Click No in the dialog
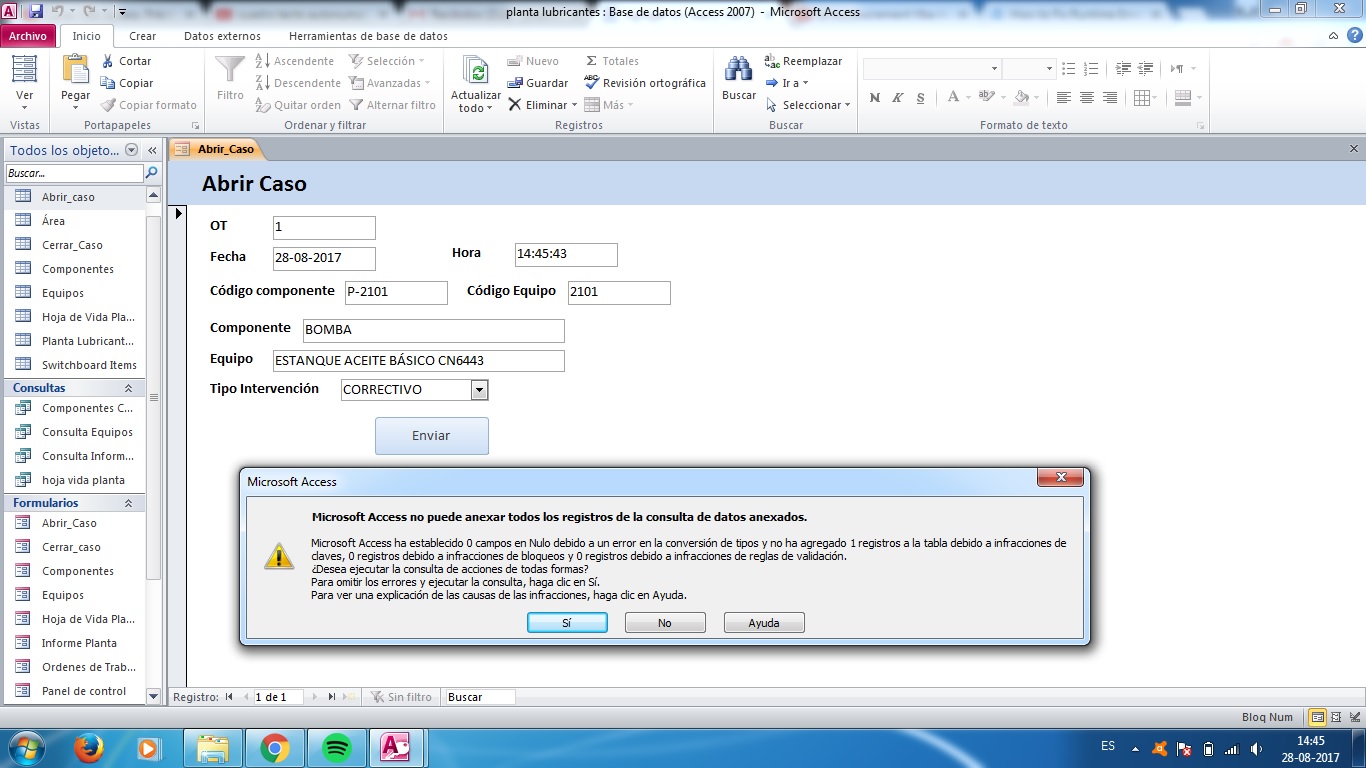This screenshot has height=768, width=1366. (665, 623)
